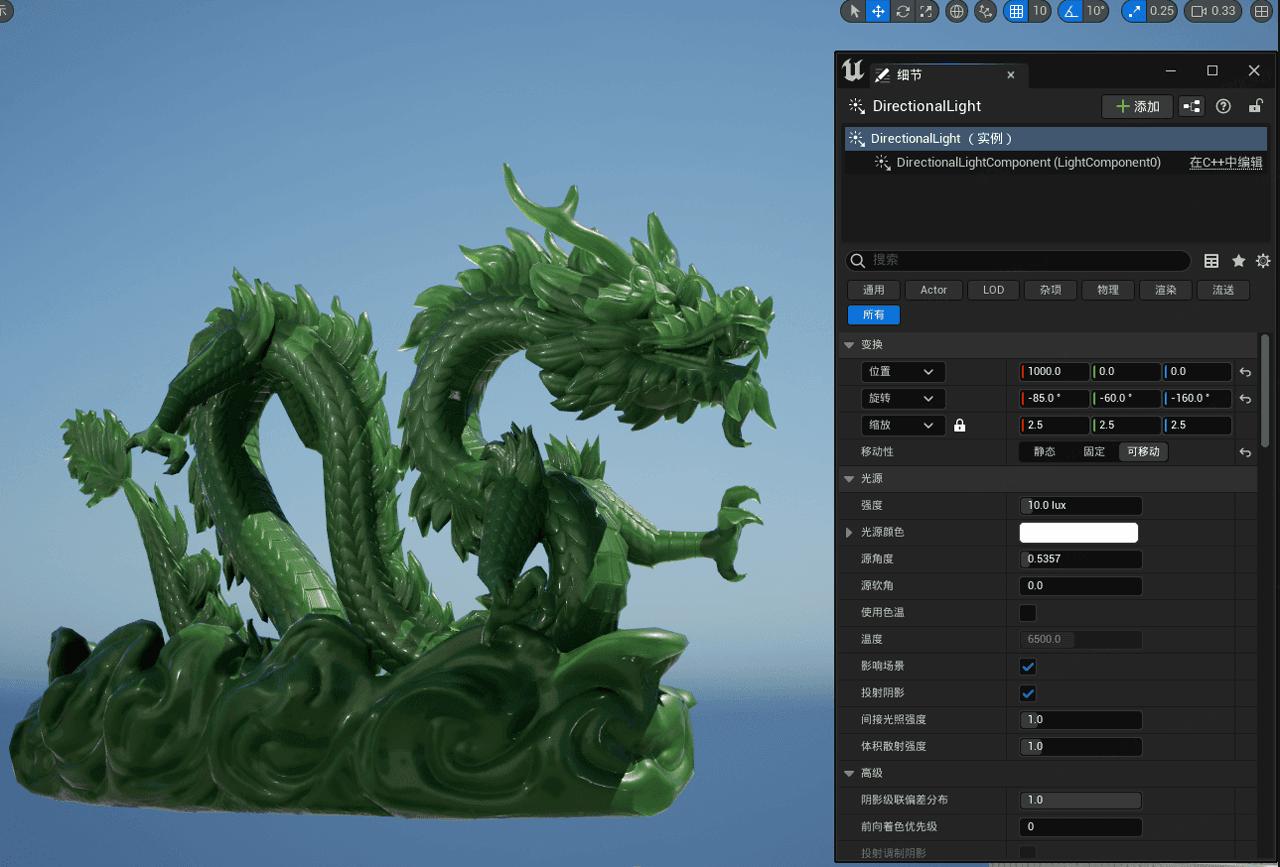Screen dimensions: 1280x867
Task: Uncheck the 影响场景 checkbox
Action: [x=1027, y=666]
